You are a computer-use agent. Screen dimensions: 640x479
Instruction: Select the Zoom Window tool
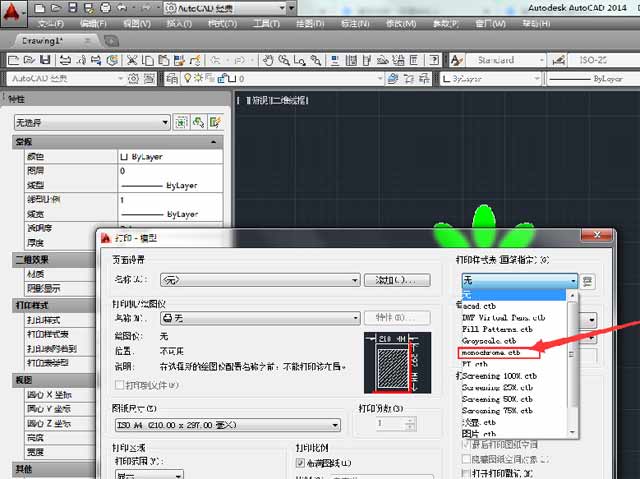point(300,60)
